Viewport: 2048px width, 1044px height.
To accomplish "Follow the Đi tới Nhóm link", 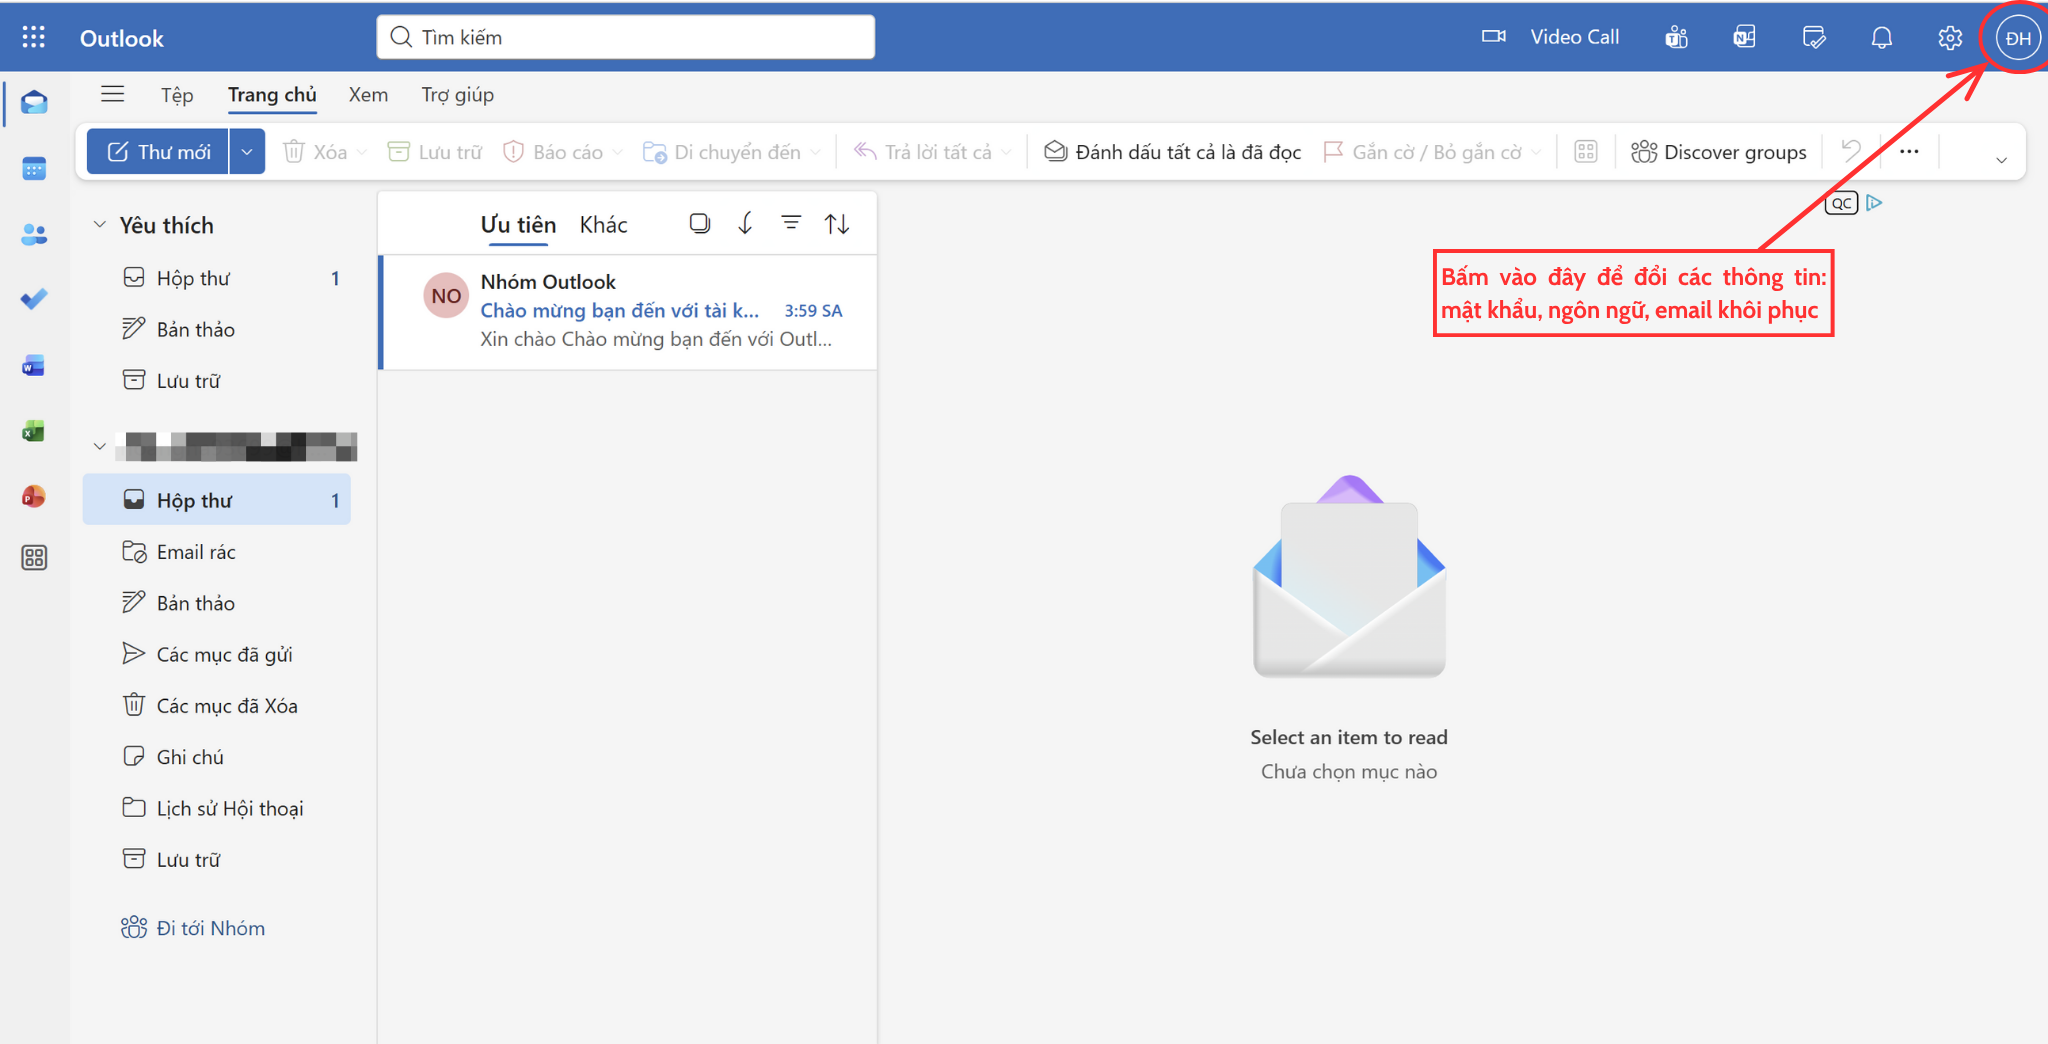I will (x=210, y=928).
